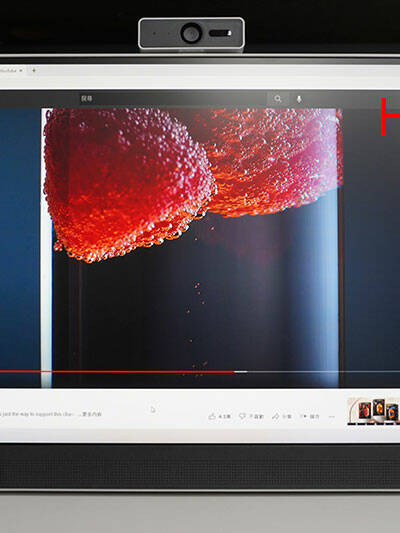Seek back within the red played progress bar
400x533 pixels.
point(117,372)
